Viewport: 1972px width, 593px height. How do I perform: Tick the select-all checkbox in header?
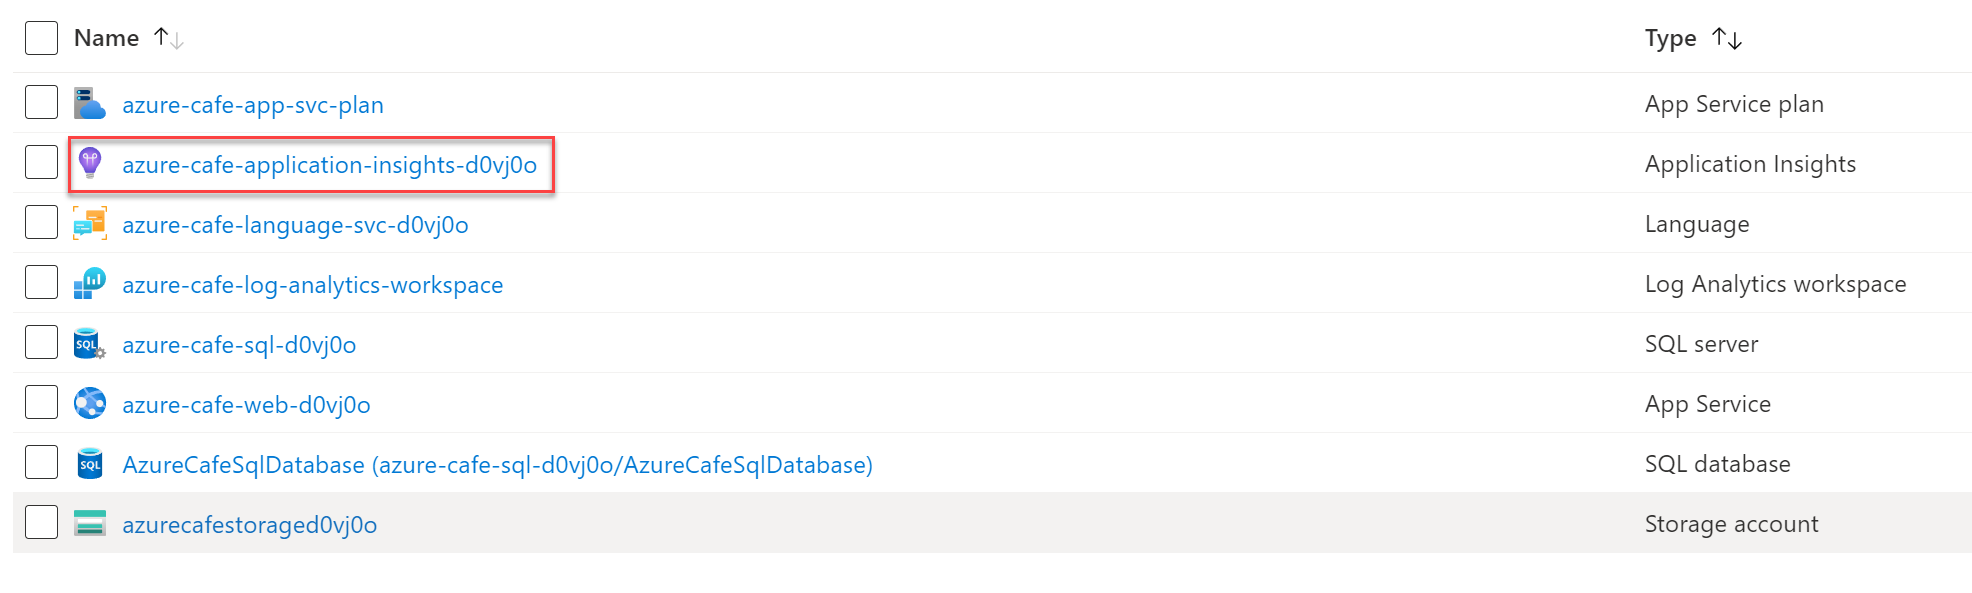point(41,38)
